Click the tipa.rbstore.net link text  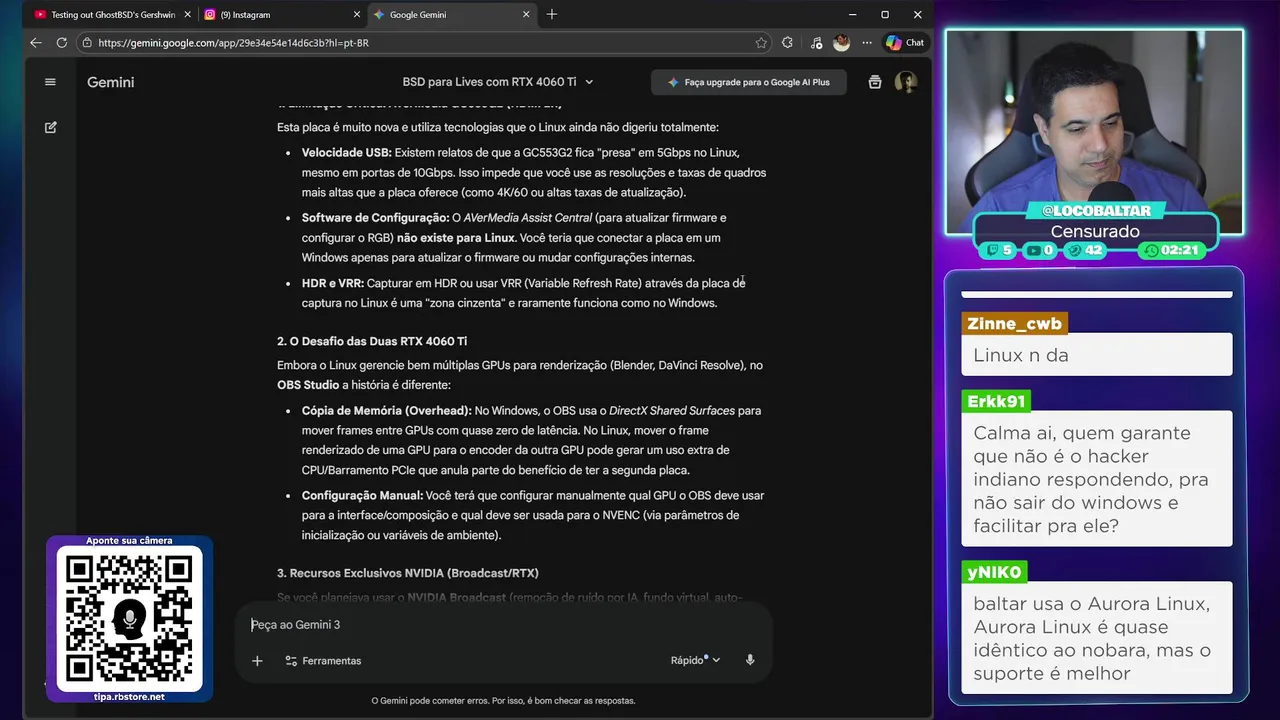(129, 697)
